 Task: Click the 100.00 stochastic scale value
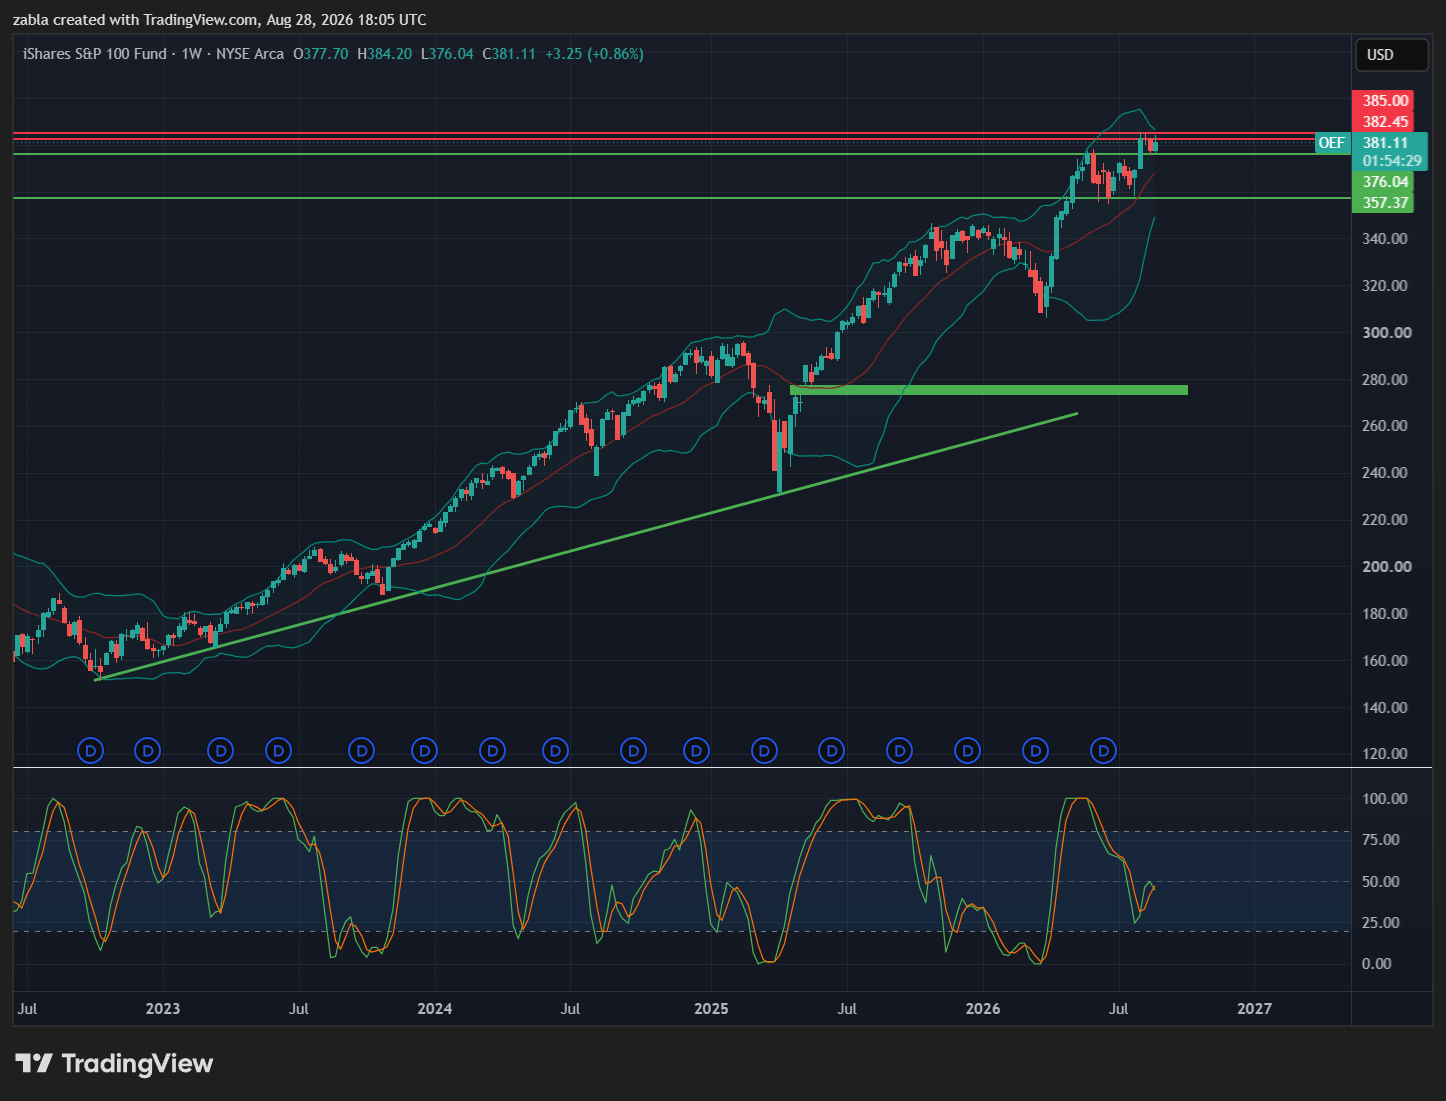pos(1385,798)
